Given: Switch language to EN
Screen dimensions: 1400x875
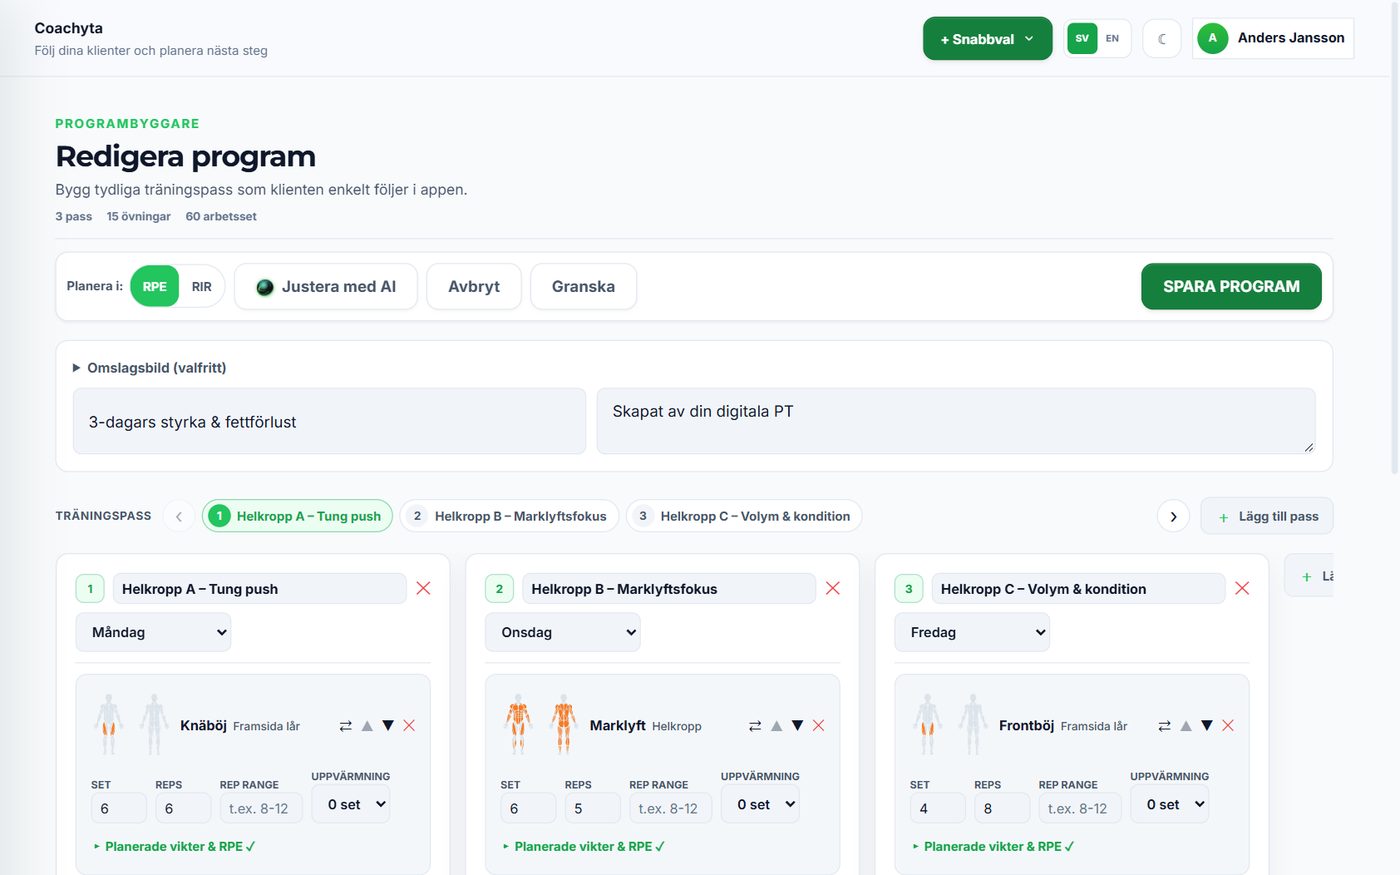Looking at the screenshot, I should pos(1112,39).
